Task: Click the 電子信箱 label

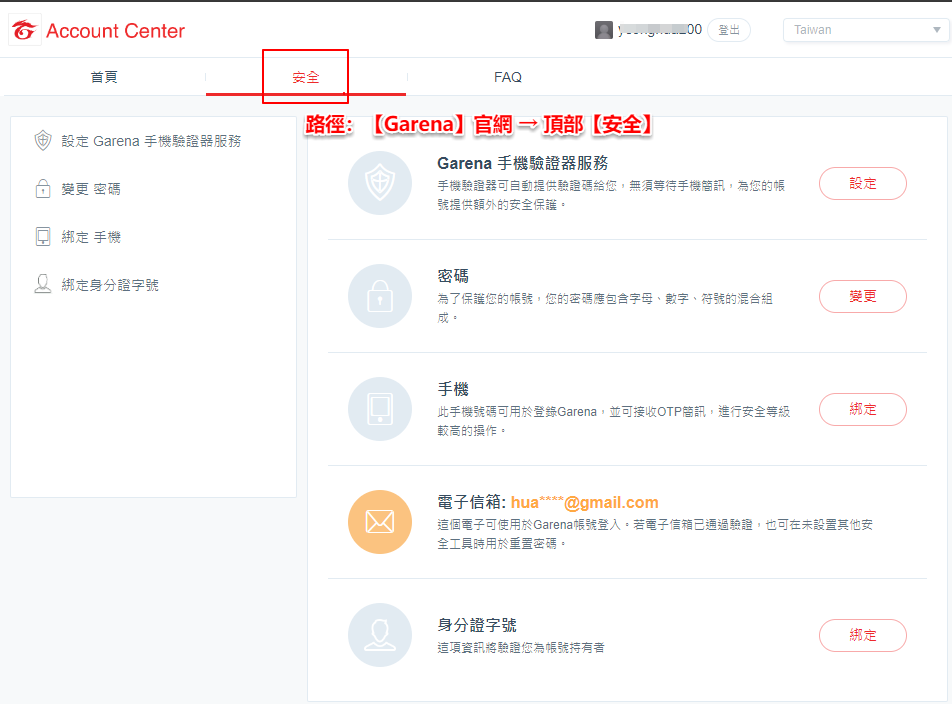Action: coord(471,503)
